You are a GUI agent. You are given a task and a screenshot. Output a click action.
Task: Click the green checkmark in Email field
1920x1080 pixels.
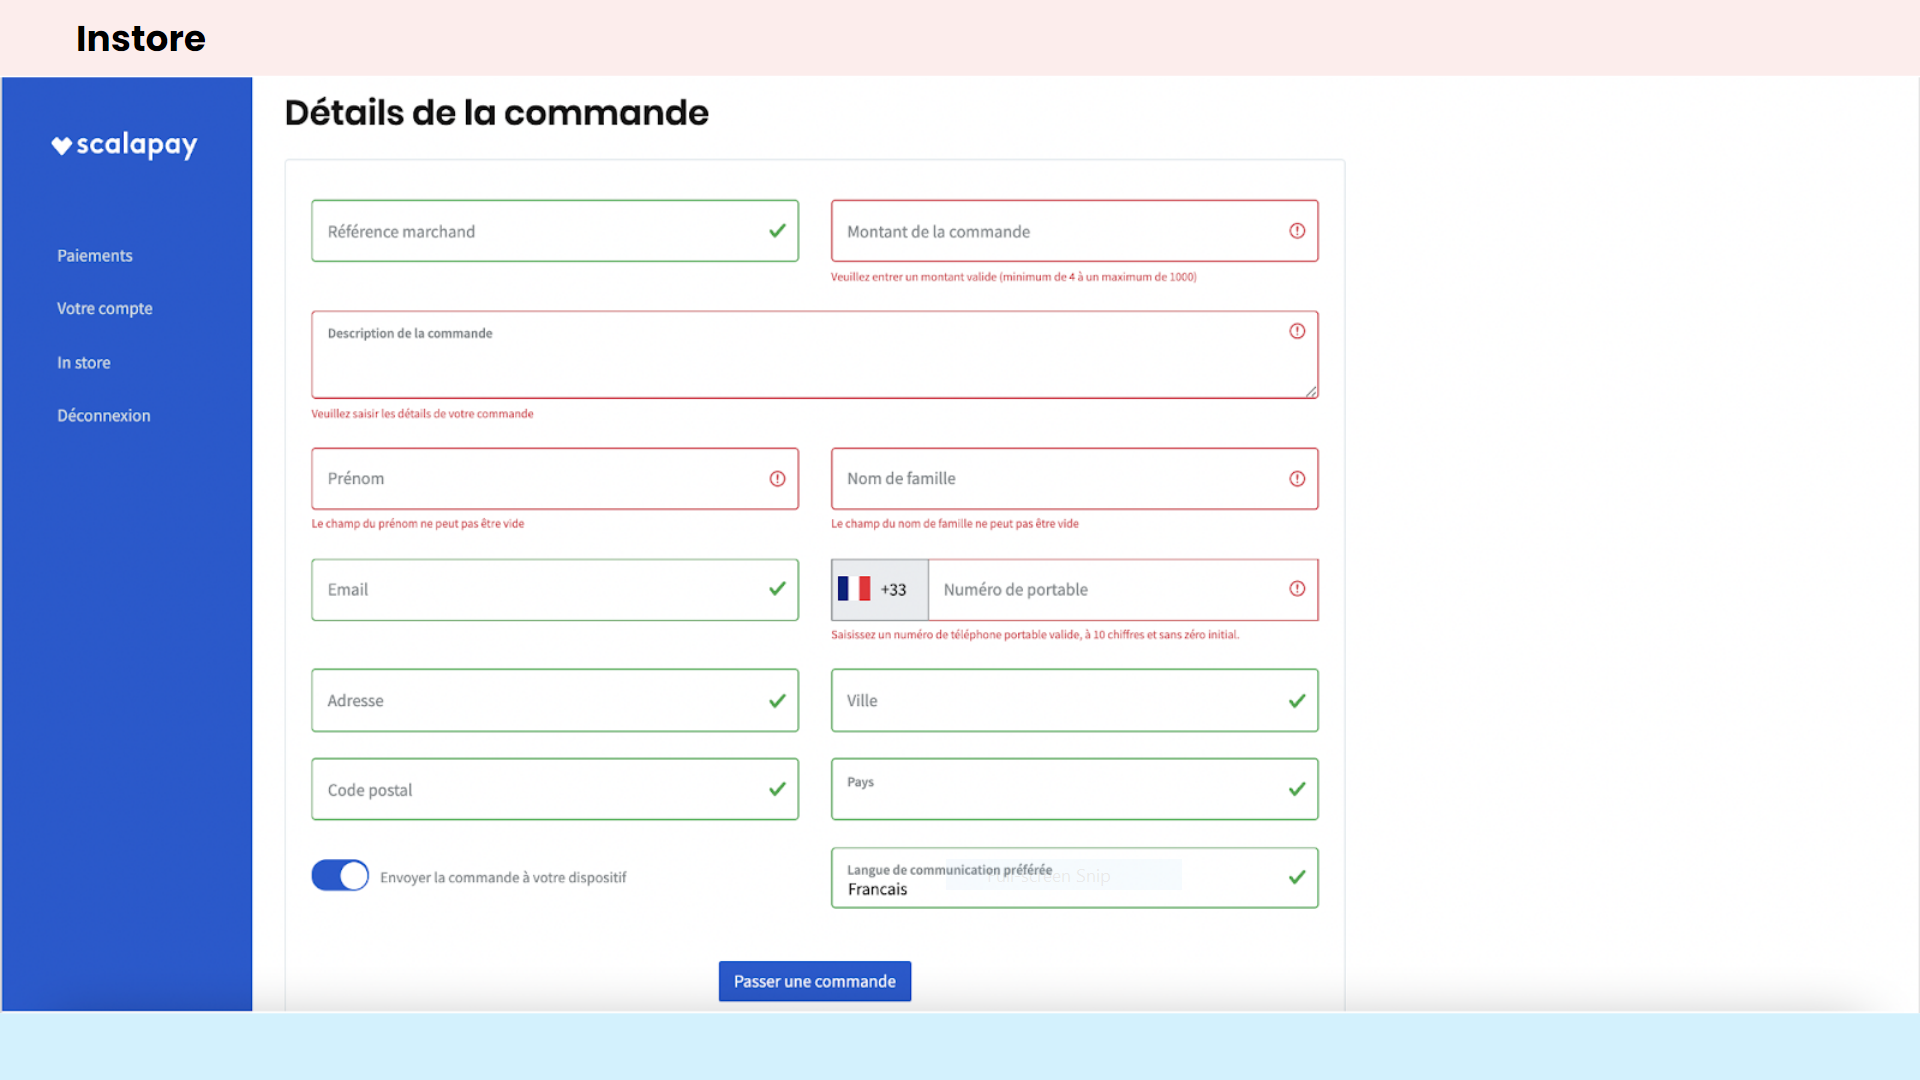[777, 589]
